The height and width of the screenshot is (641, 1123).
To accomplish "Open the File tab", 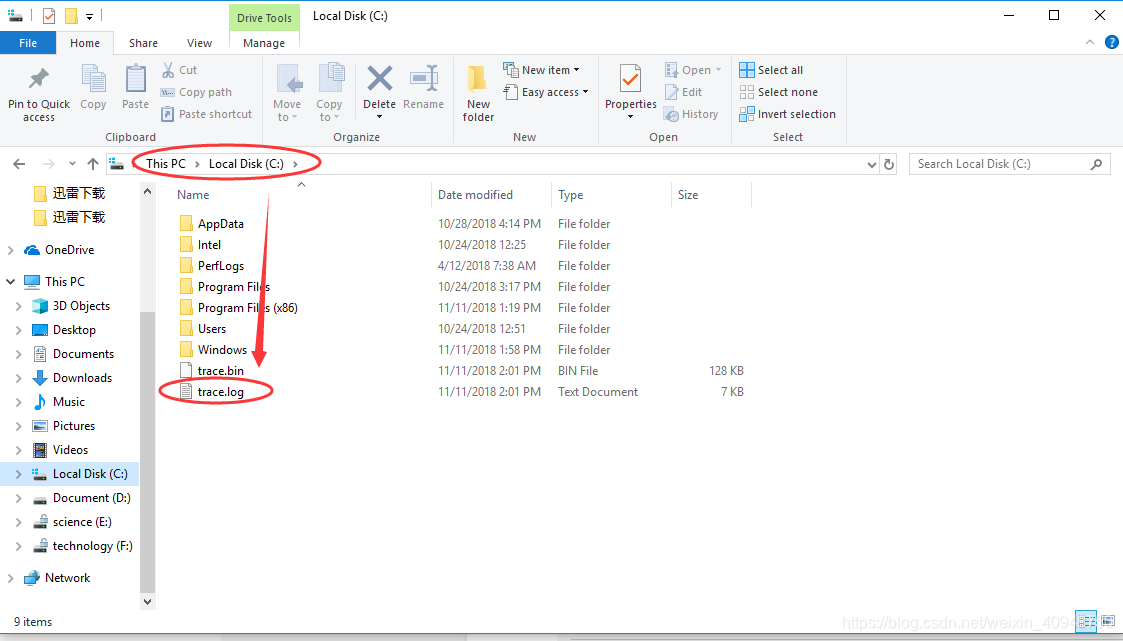I will point(28,43).
